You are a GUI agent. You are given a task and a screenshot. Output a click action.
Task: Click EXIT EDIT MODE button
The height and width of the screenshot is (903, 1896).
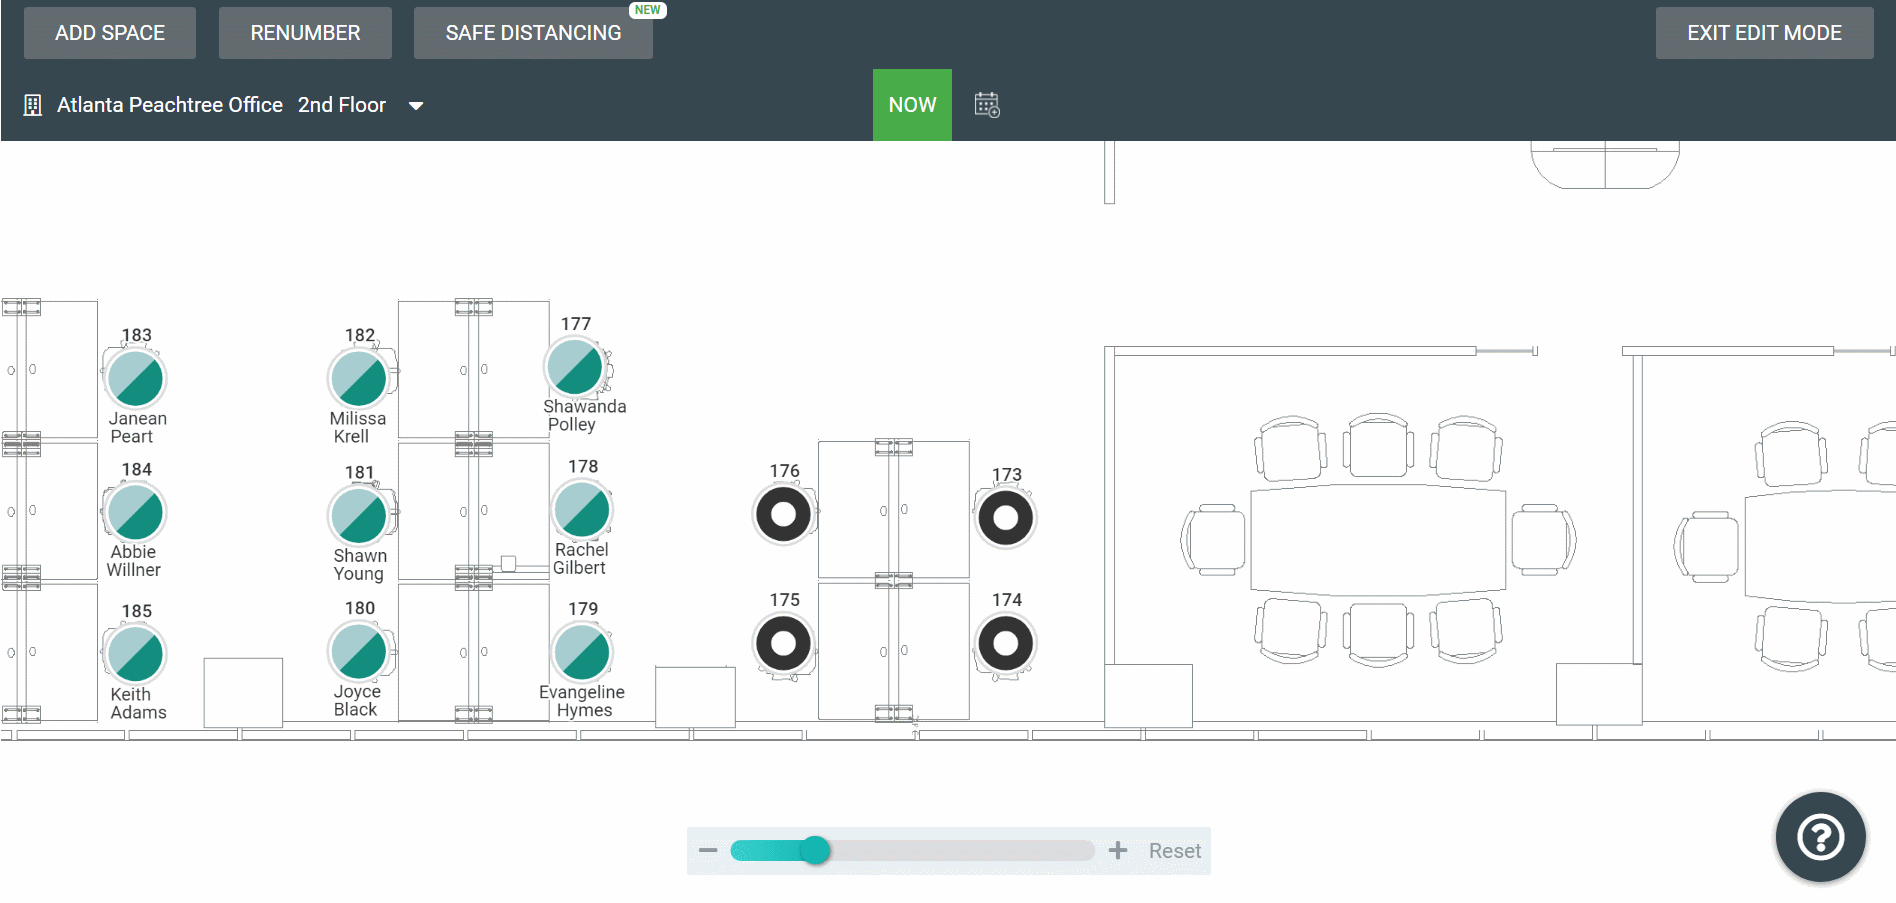tap(1764, 33)
